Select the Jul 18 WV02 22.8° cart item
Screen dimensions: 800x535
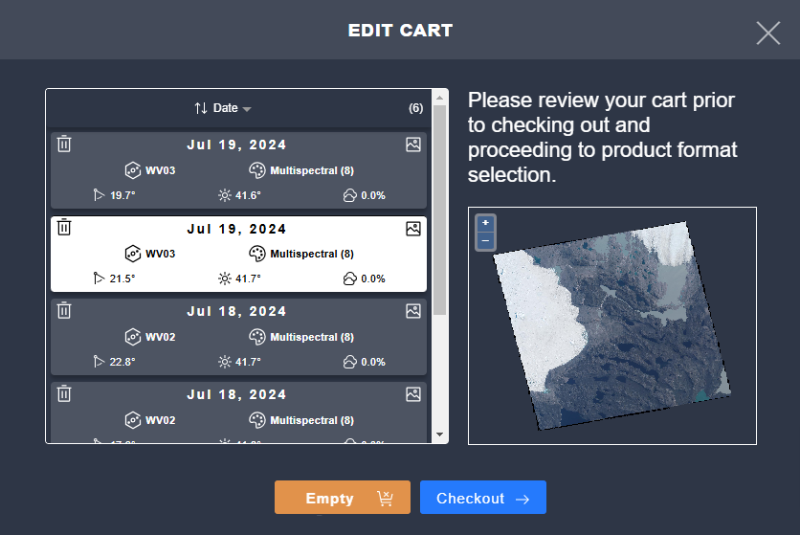pyautogui.click(x=238, y=337)
